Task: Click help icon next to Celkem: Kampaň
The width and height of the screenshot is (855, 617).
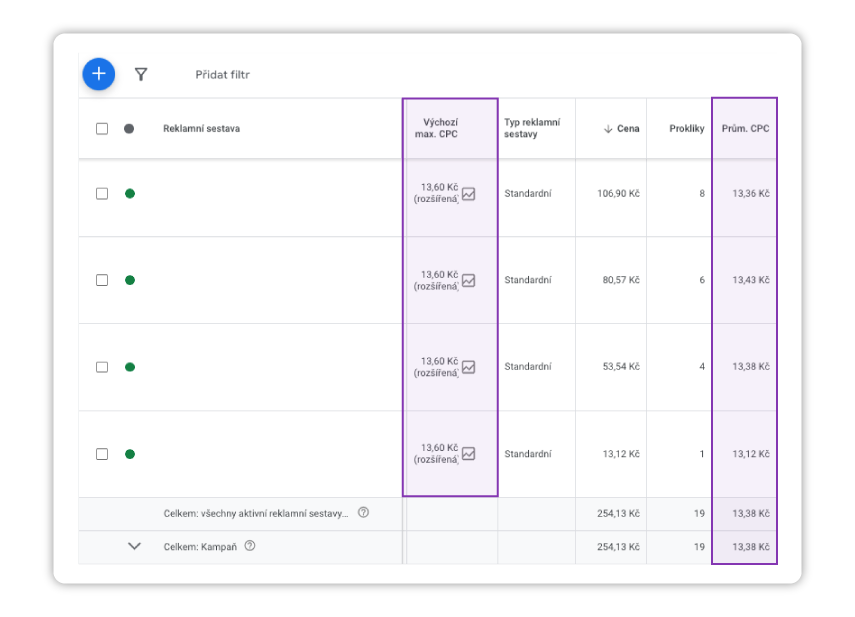Action: click(250, 546)
